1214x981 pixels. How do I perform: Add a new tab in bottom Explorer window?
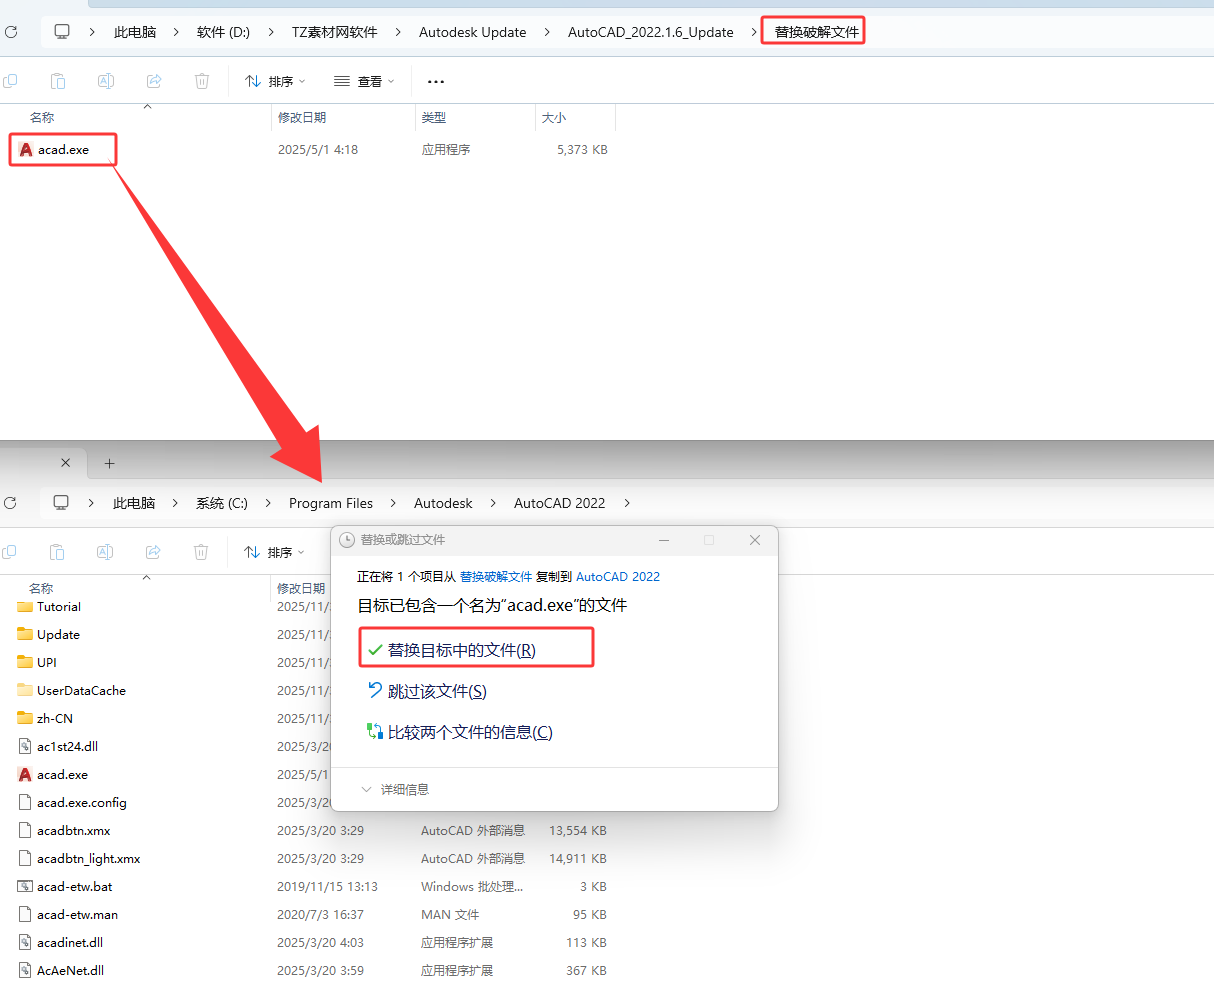[x=110, y=463]
